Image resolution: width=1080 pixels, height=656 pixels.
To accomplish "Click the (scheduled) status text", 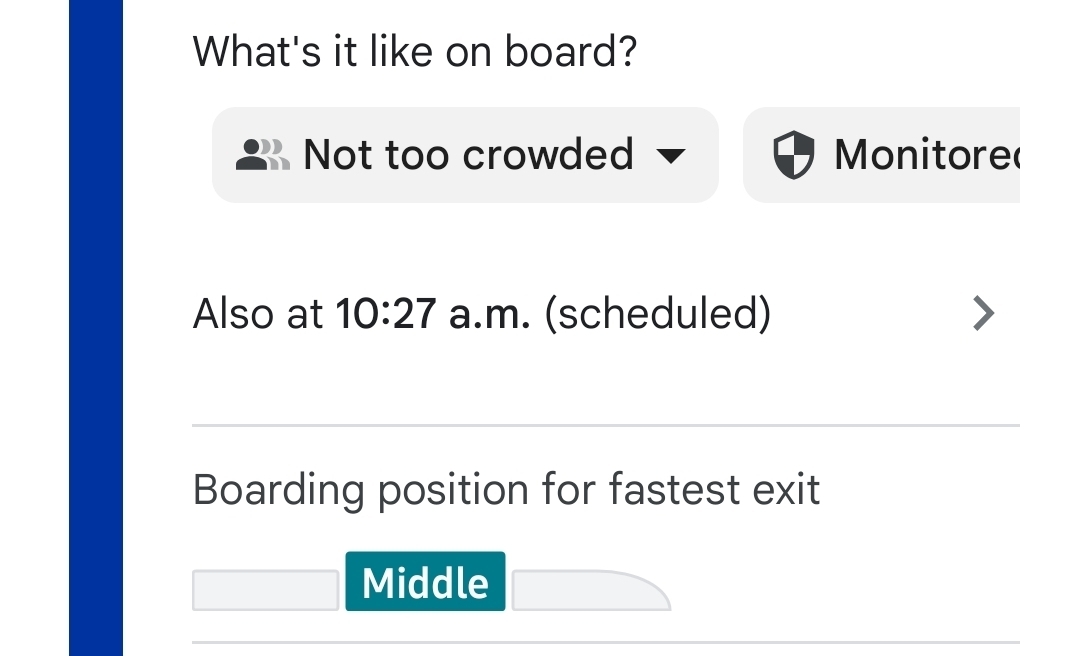I will [x=657, y=314].
